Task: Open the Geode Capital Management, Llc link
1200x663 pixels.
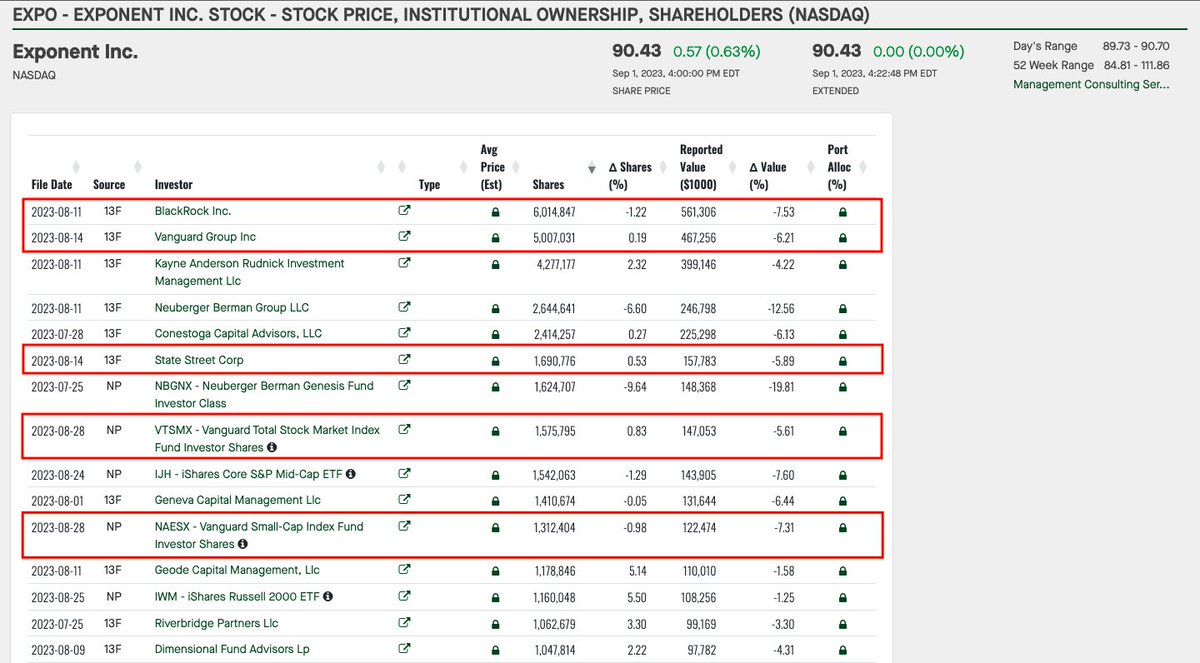Action: click(237, 571)
